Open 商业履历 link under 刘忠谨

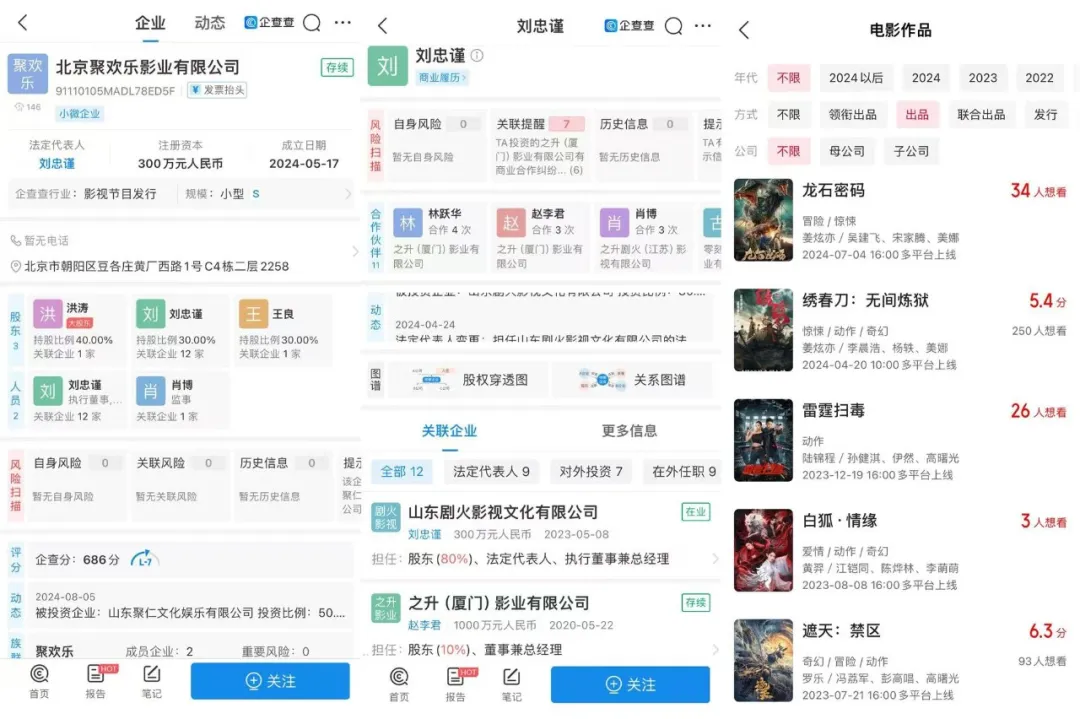[x=442, y=77]
